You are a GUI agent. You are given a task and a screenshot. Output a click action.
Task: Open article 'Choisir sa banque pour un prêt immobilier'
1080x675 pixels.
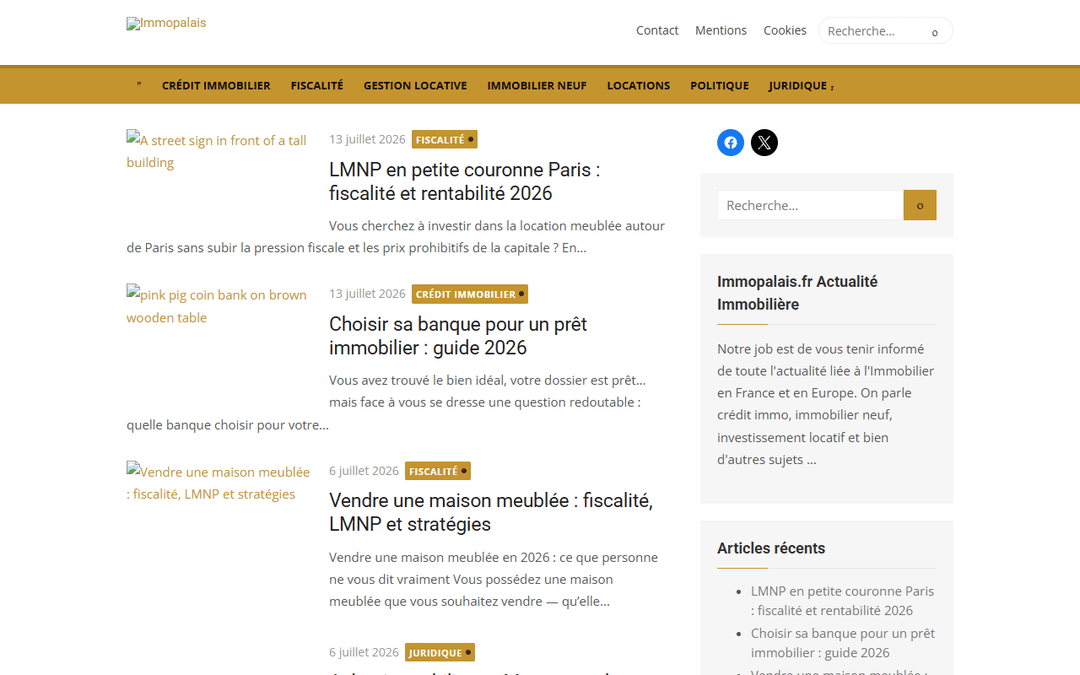tap(458, 336)
